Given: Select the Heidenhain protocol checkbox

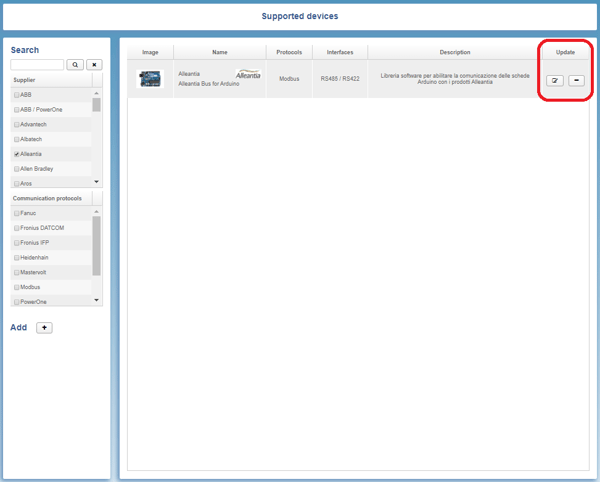Looking at the screenshot, I should [x=16, y=258].
